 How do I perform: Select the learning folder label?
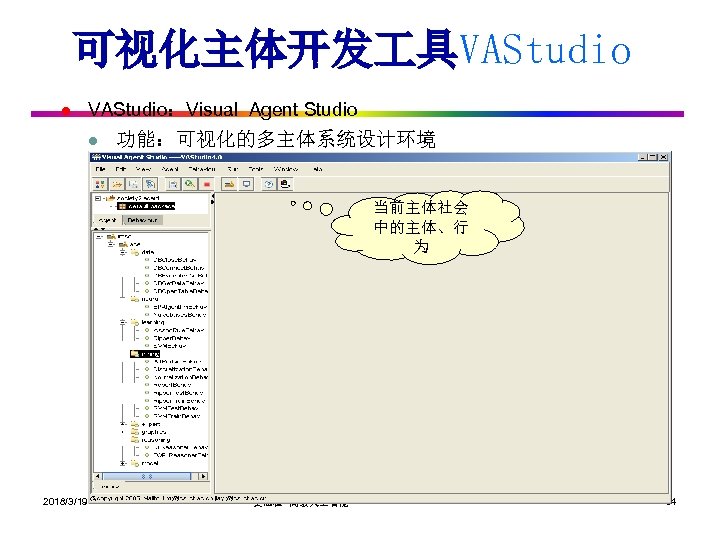(x=153, y=322)
